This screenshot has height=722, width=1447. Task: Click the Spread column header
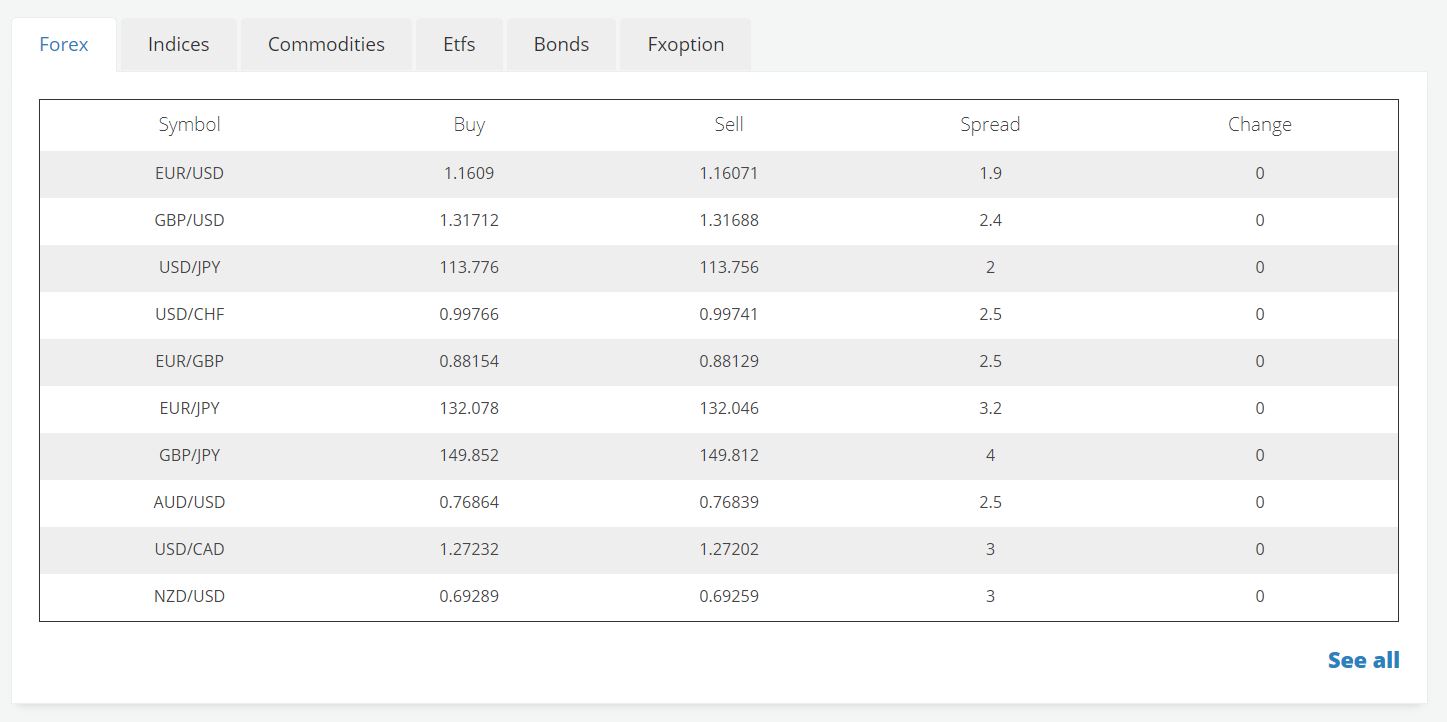click(x=990, y=125)
